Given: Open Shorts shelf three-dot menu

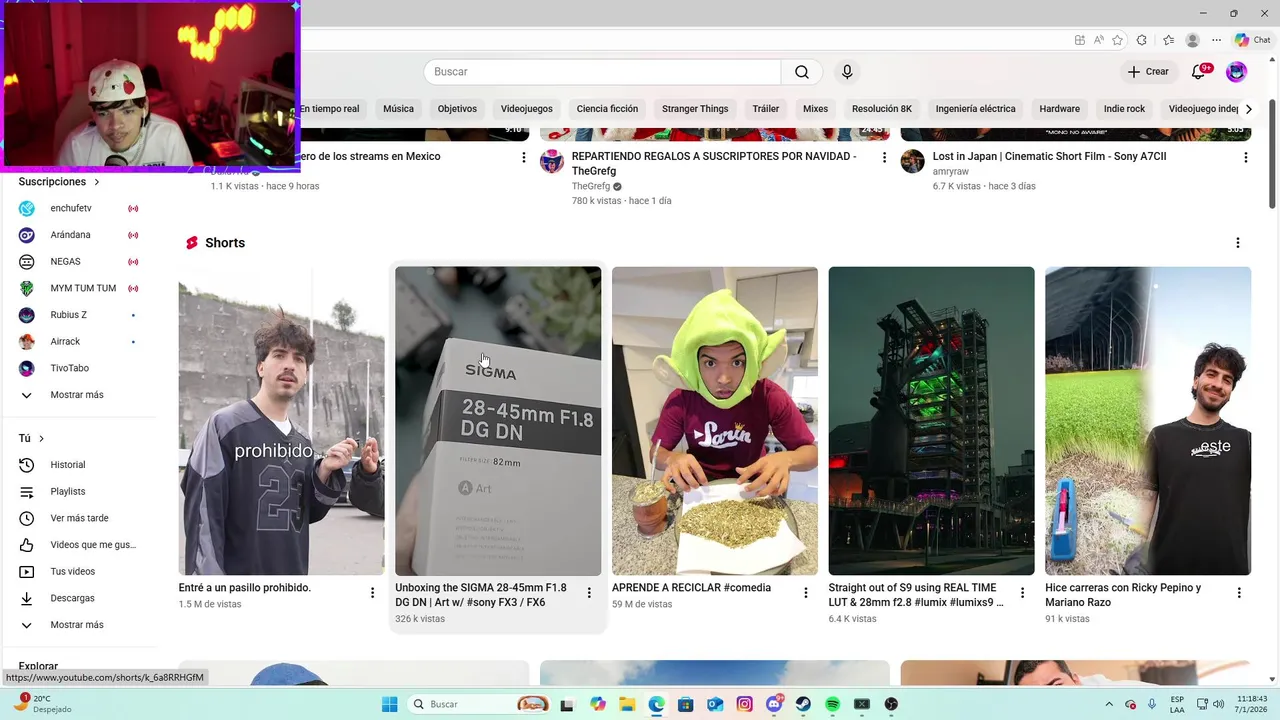Looking at the screenshot, I should pos(1237,243).
